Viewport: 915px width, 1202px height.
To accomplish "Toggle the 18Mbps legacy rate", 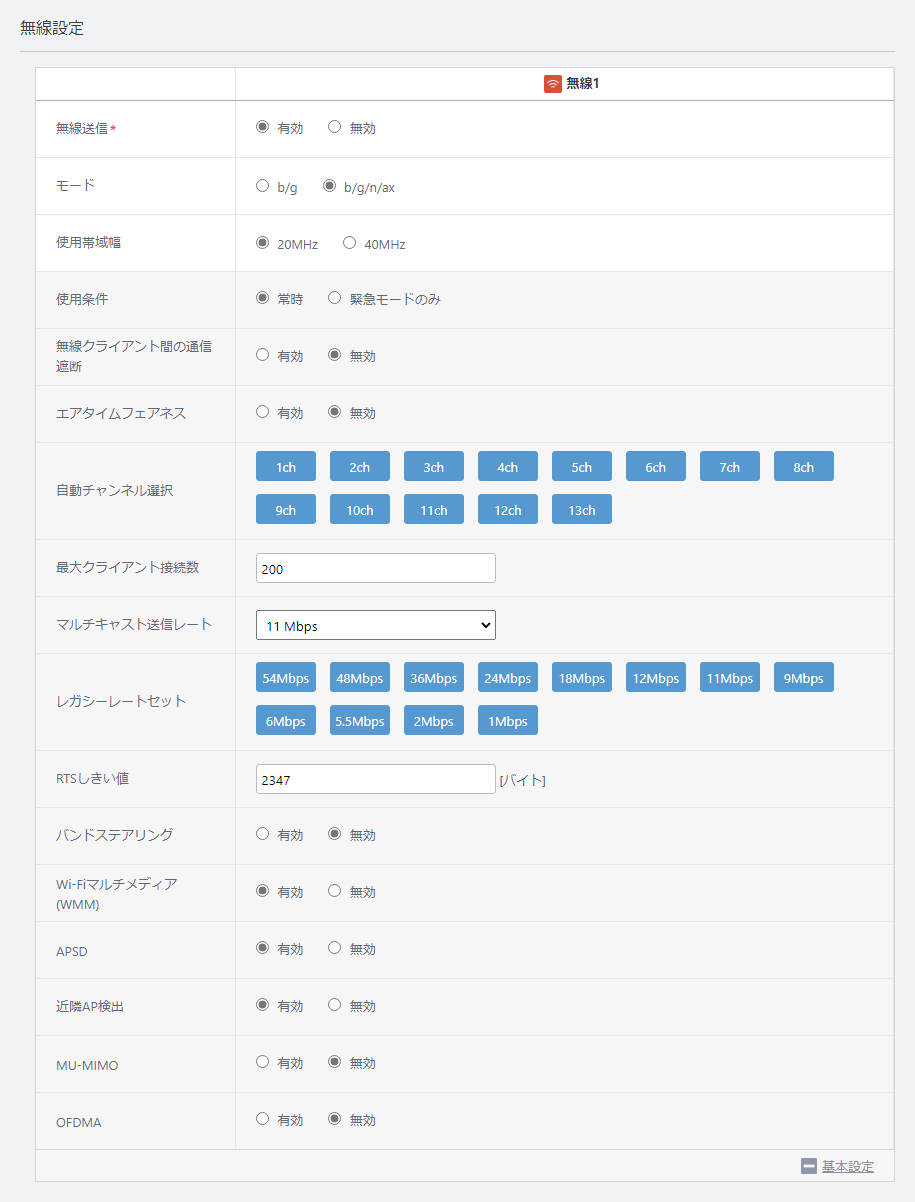I will 582,677.
